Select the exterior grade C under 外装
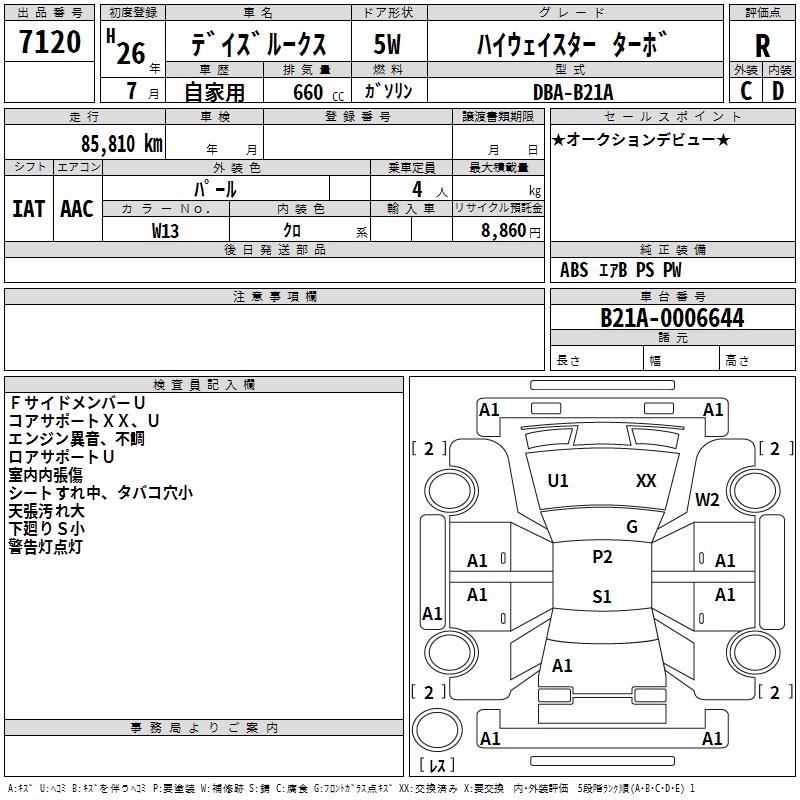This screenshot has width=800, height=800. [746, 91]
